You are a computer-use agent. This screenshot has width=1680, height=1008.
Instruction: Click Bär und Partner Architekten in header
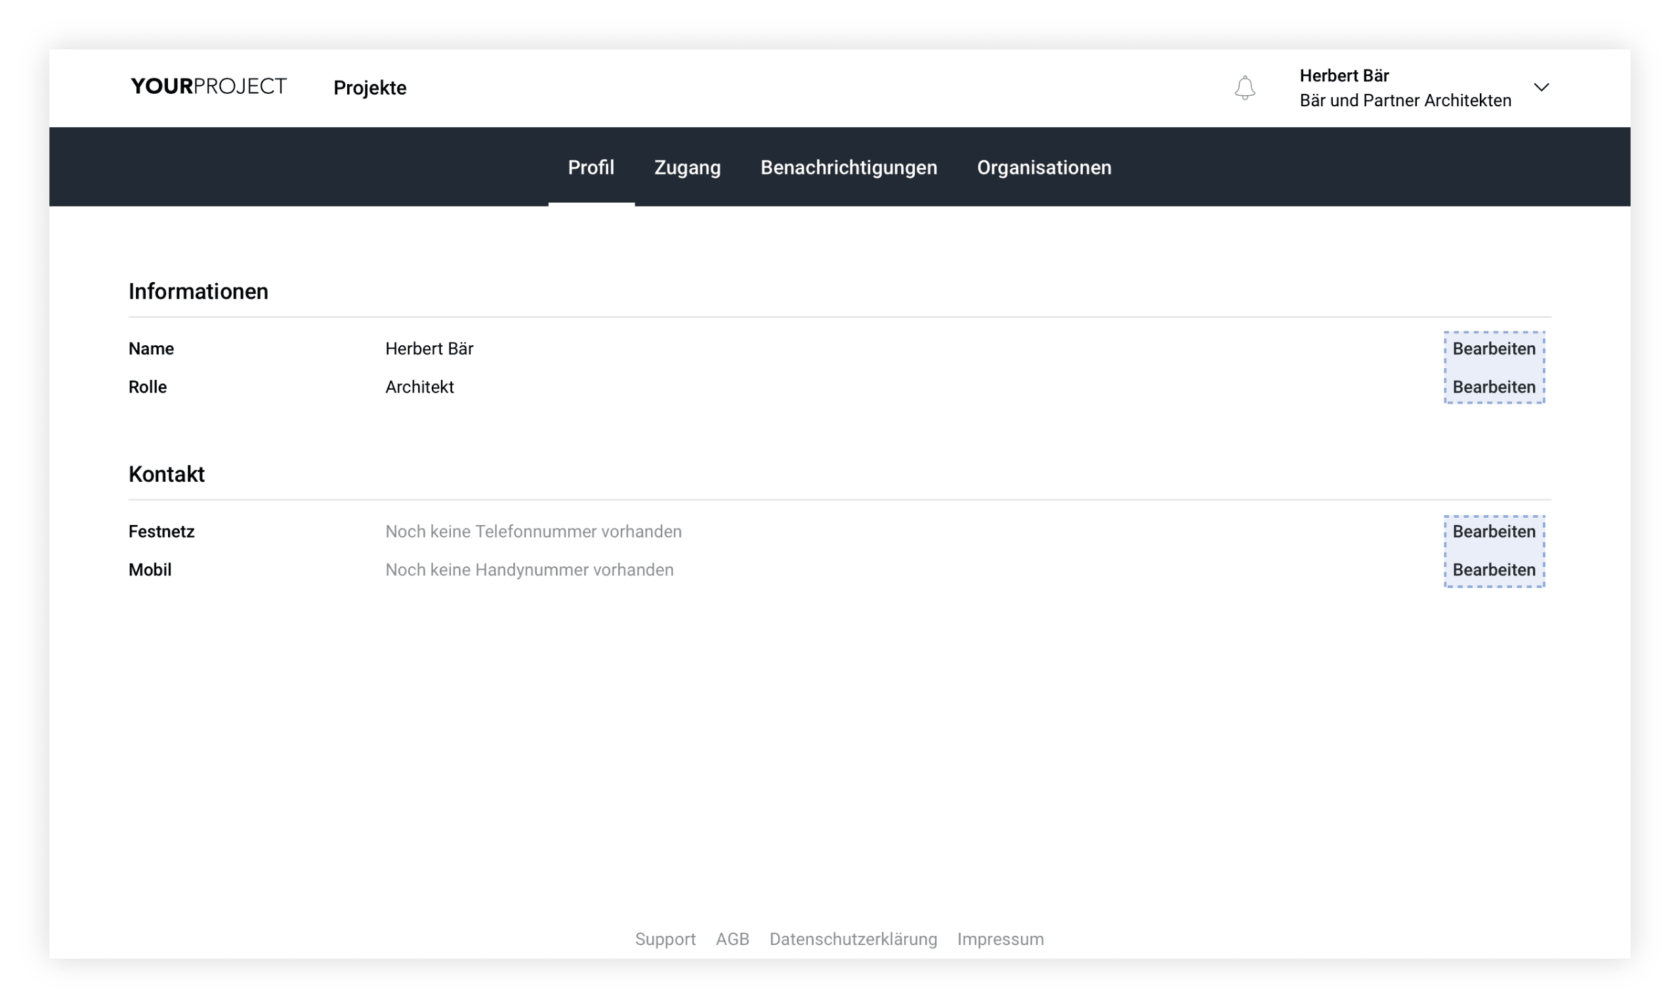pos(1405,101)
